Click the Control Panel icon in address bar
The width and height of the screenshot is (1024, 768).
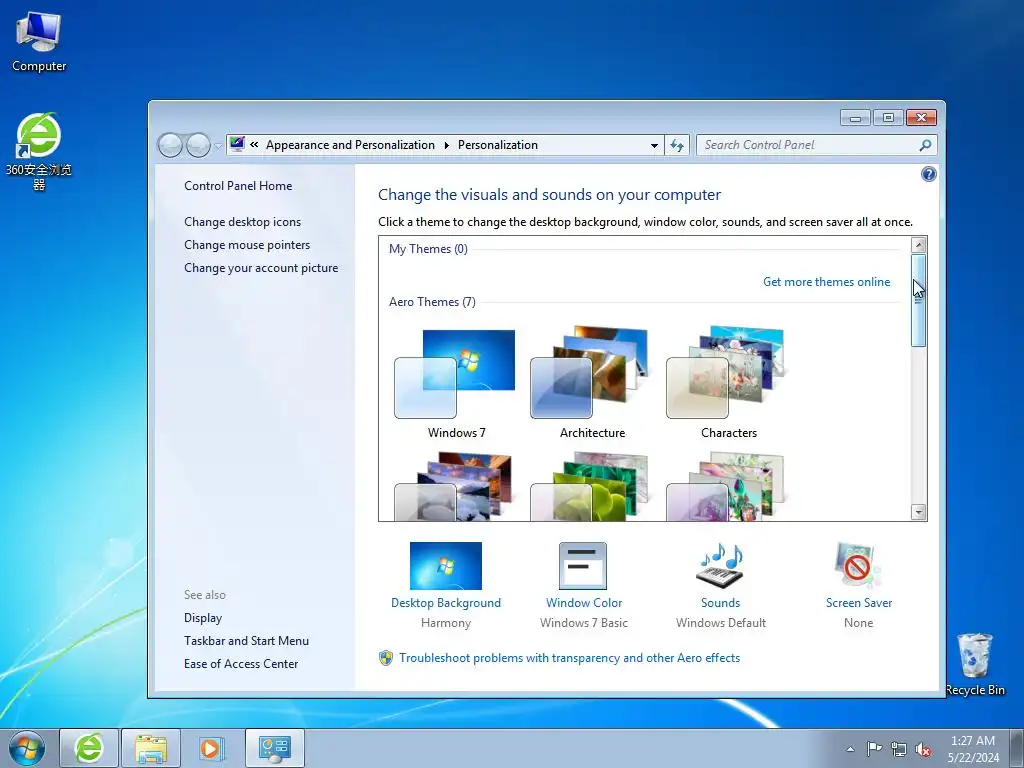click(237, 144)
